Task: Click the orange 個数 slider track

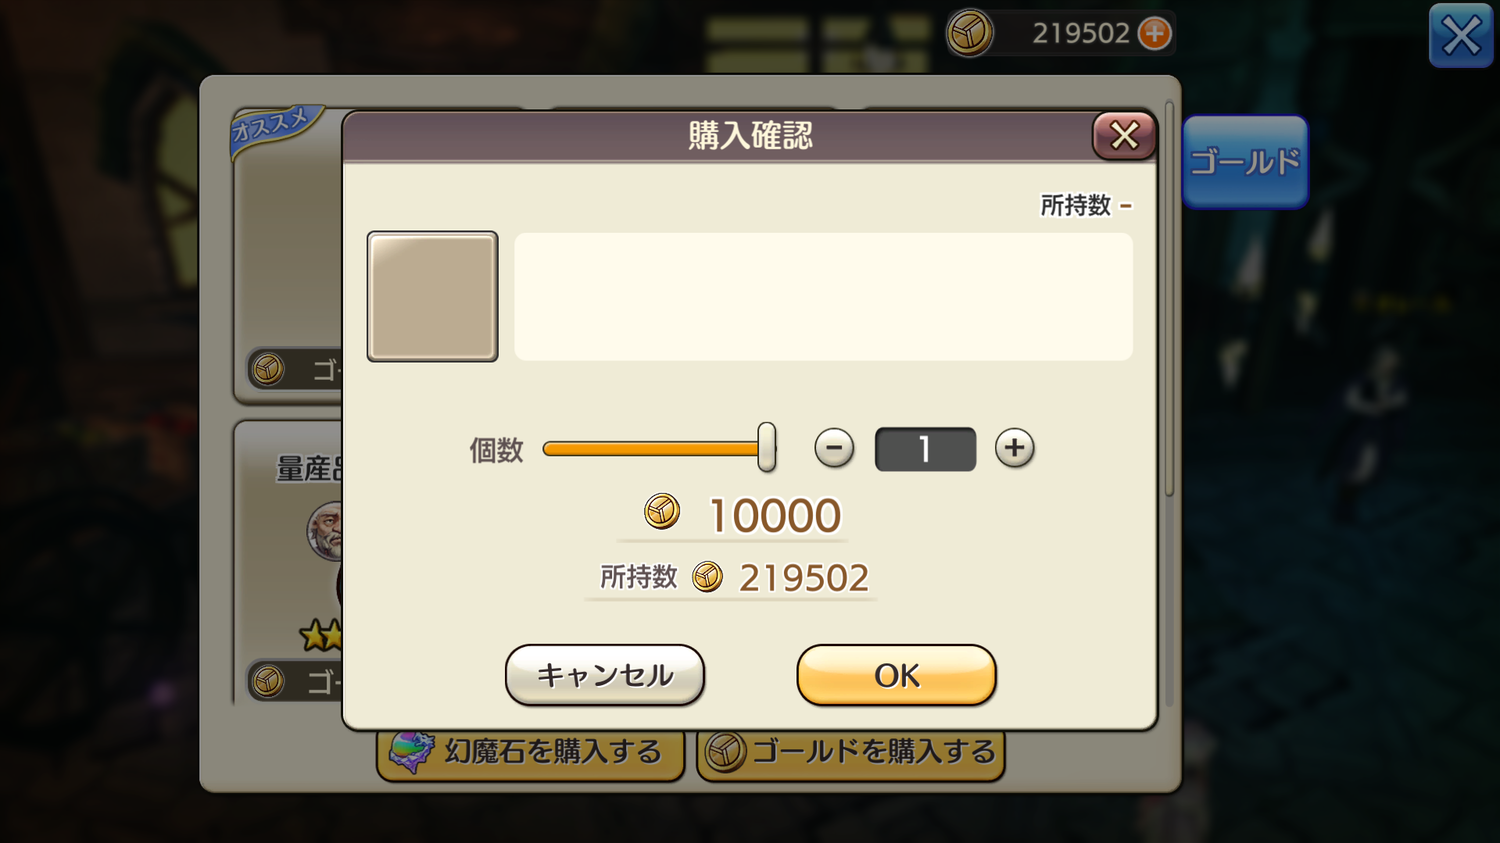Action: (651, 449)
